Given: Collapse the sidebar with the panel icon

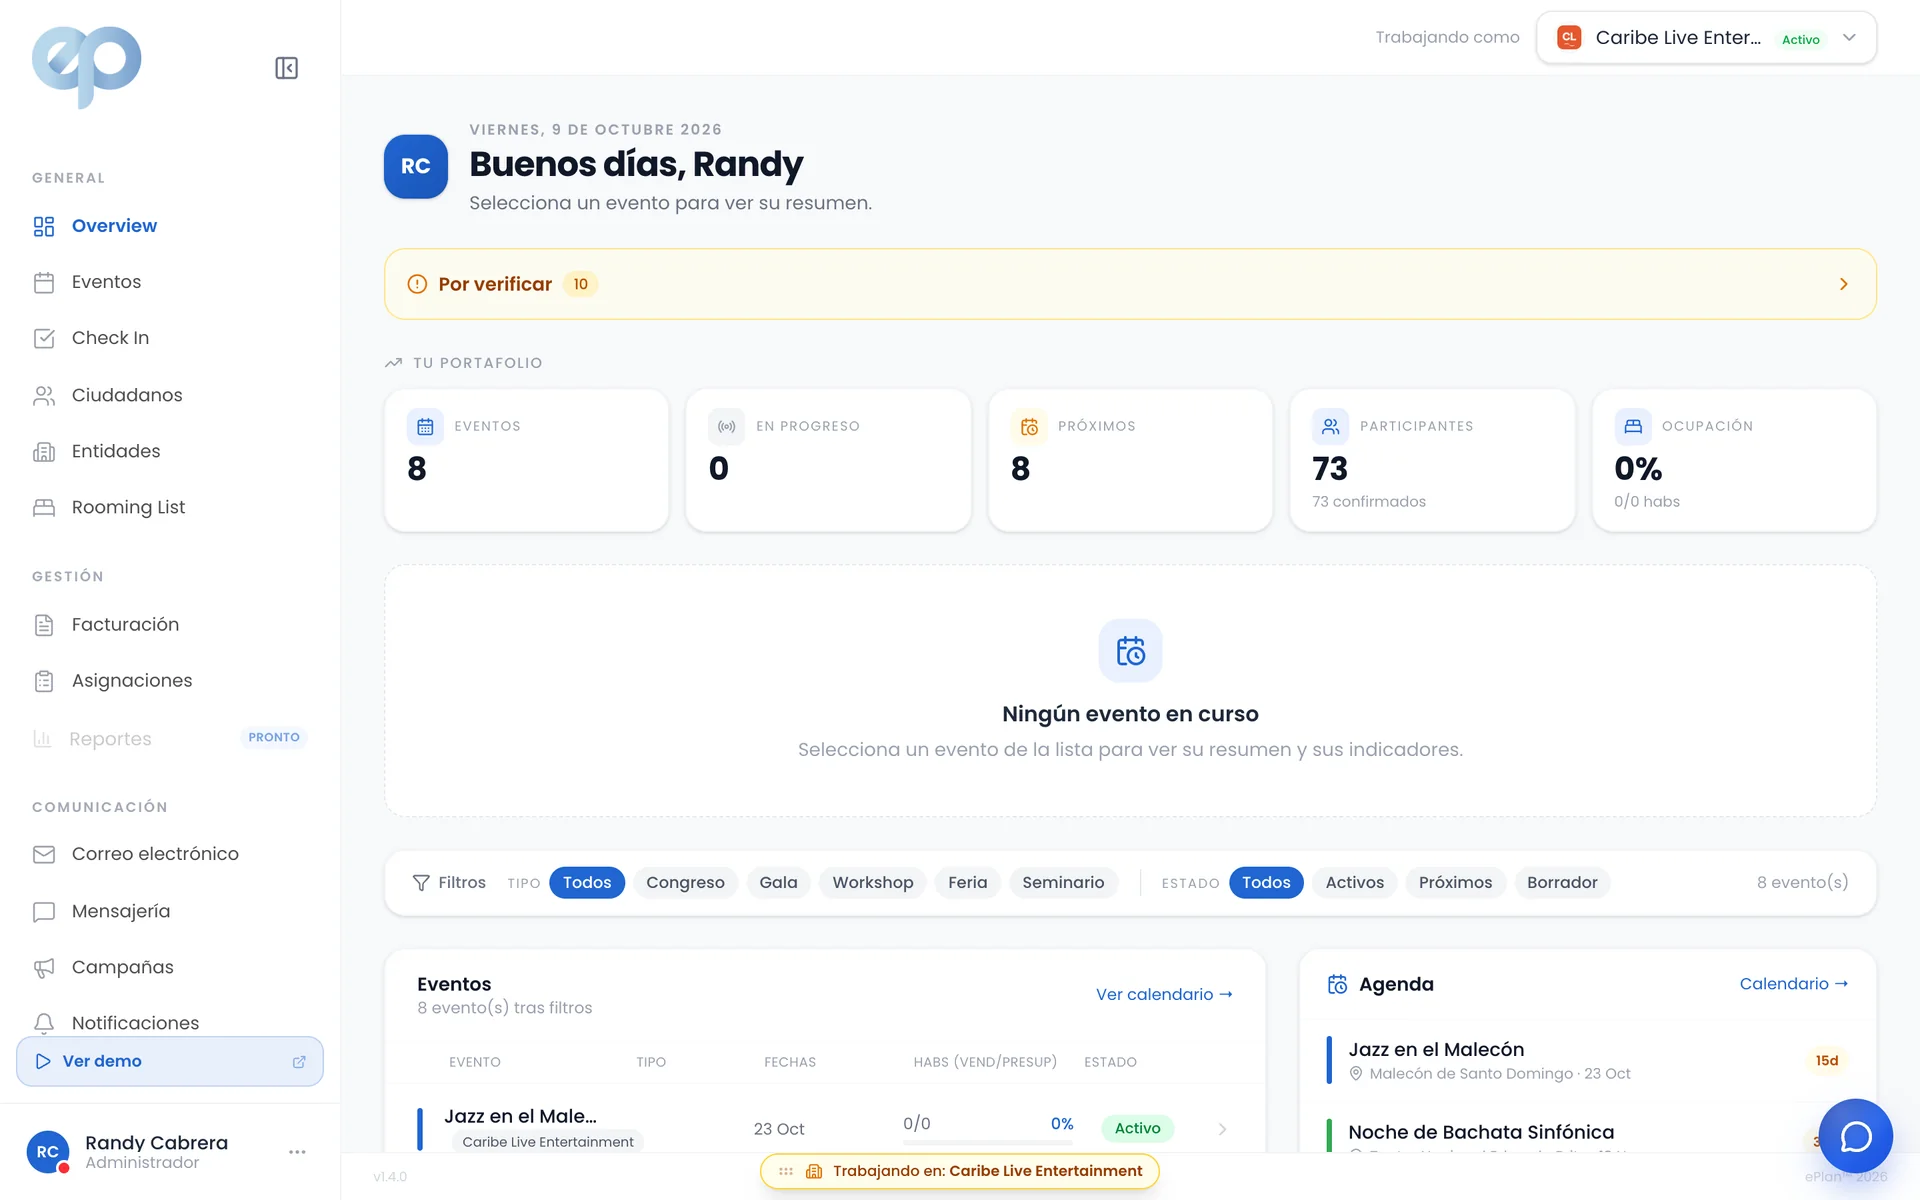Looking at the screenshot, I should point(286,68).
